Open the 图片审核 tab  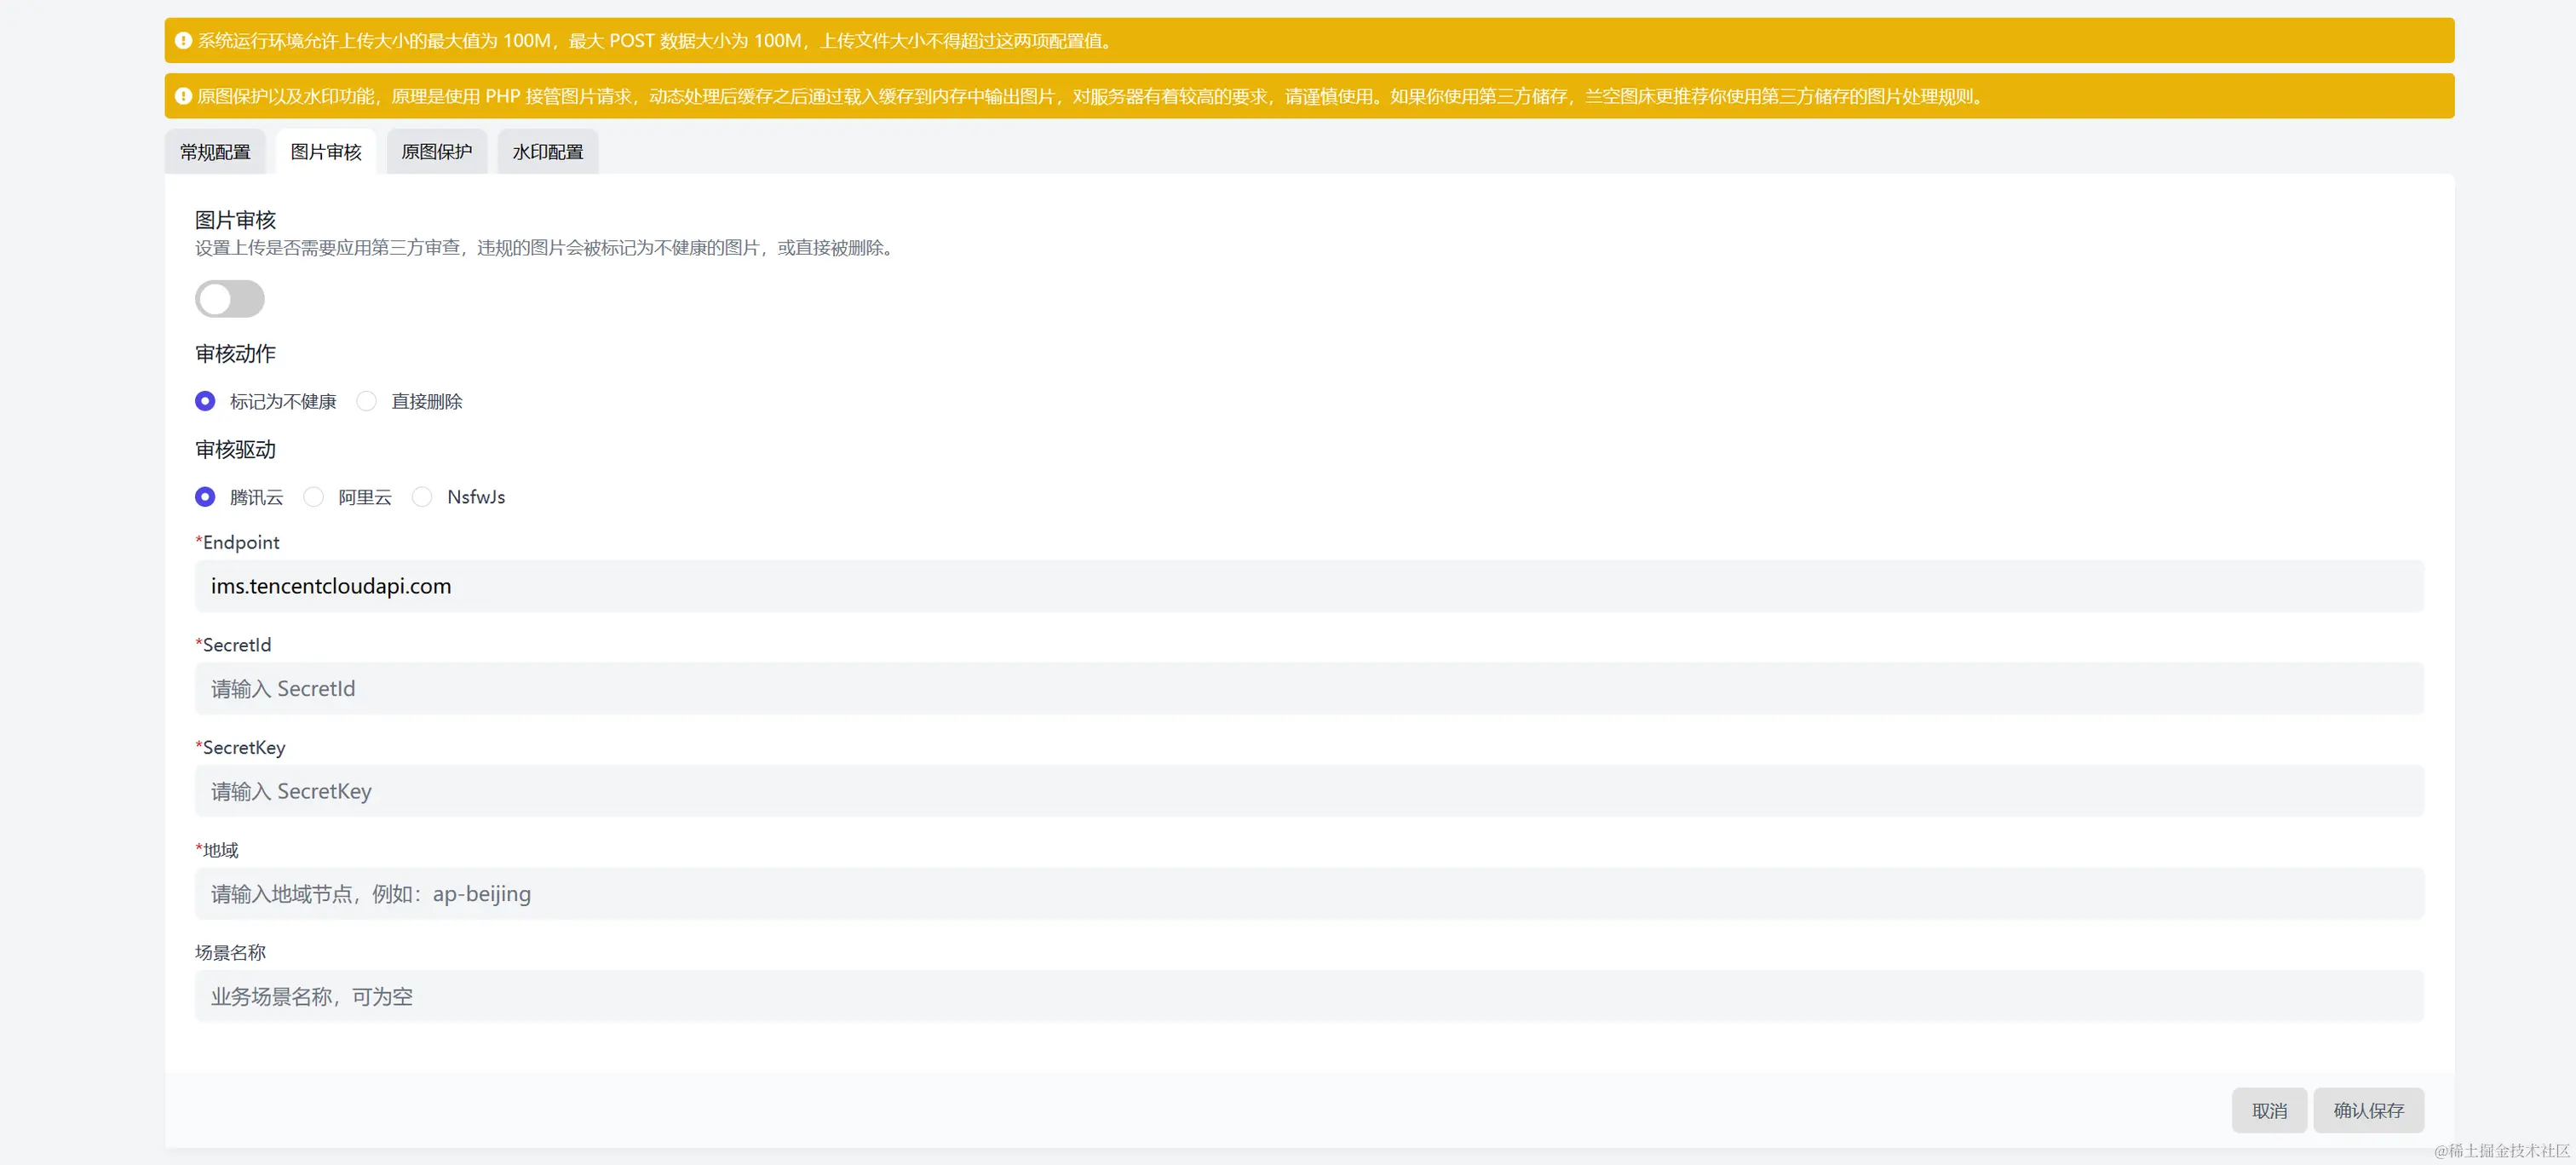pyautogui.click(x=326, y=152)
